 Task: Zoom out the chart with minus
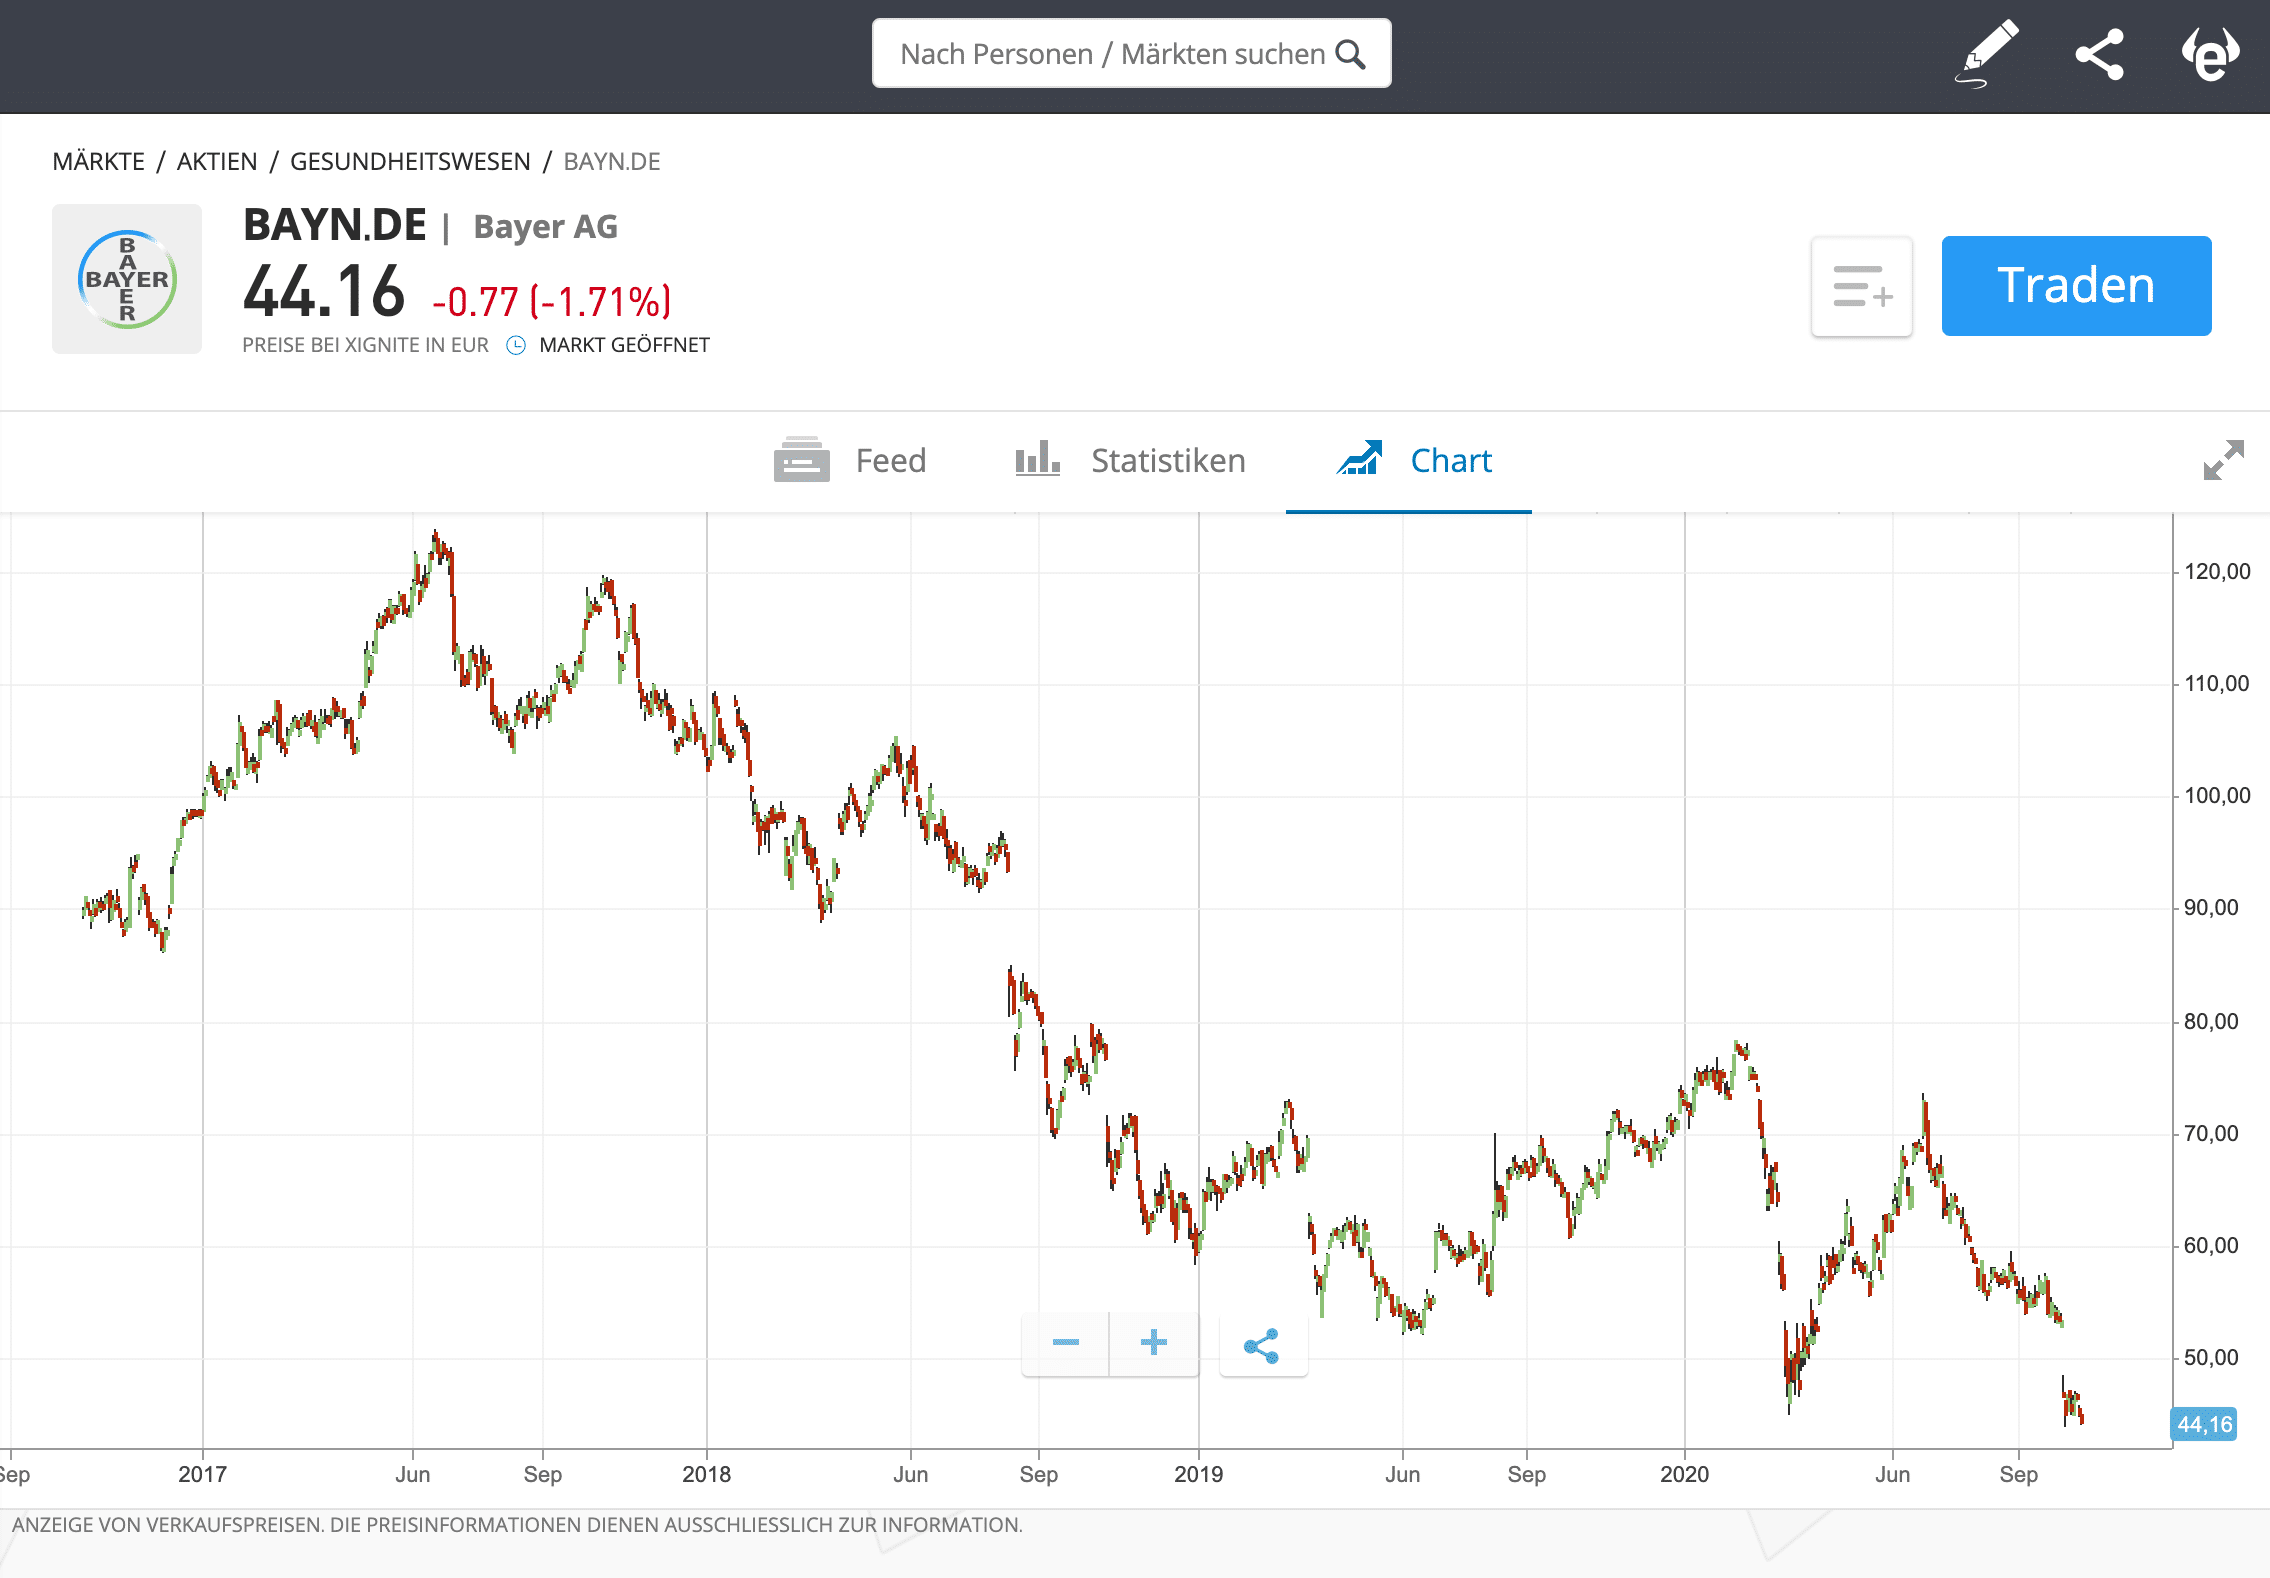pyautogui.click(x=1066, y=1343)
